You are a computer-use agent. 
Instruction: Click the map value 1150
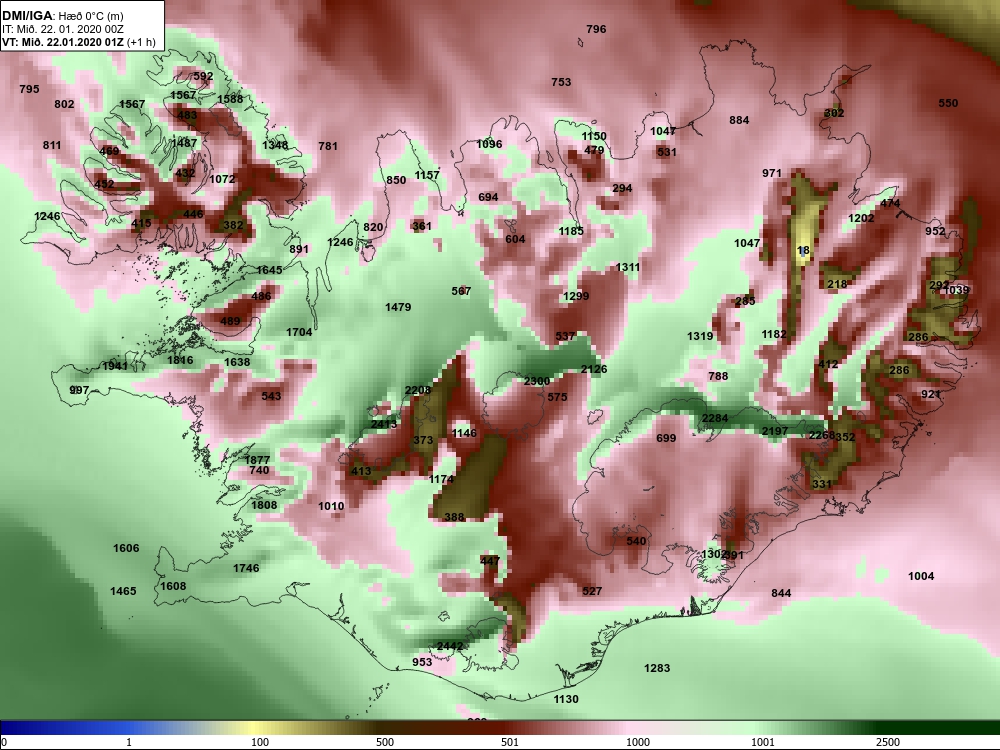(x=594, y=136)
